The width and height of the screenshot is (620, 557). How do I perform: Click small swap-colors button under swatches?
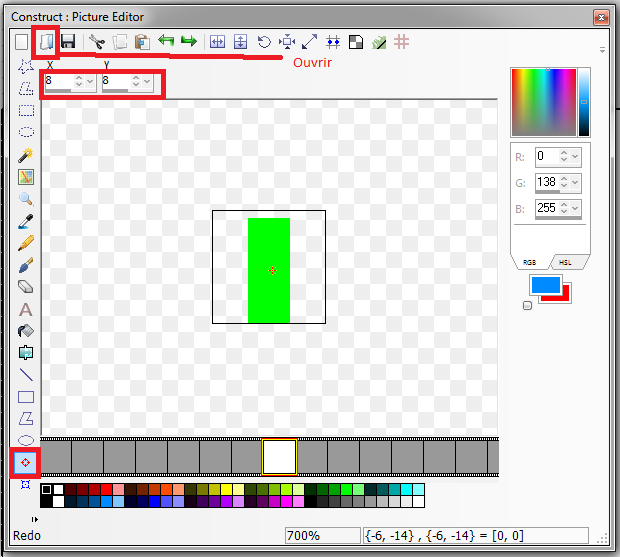527,305
